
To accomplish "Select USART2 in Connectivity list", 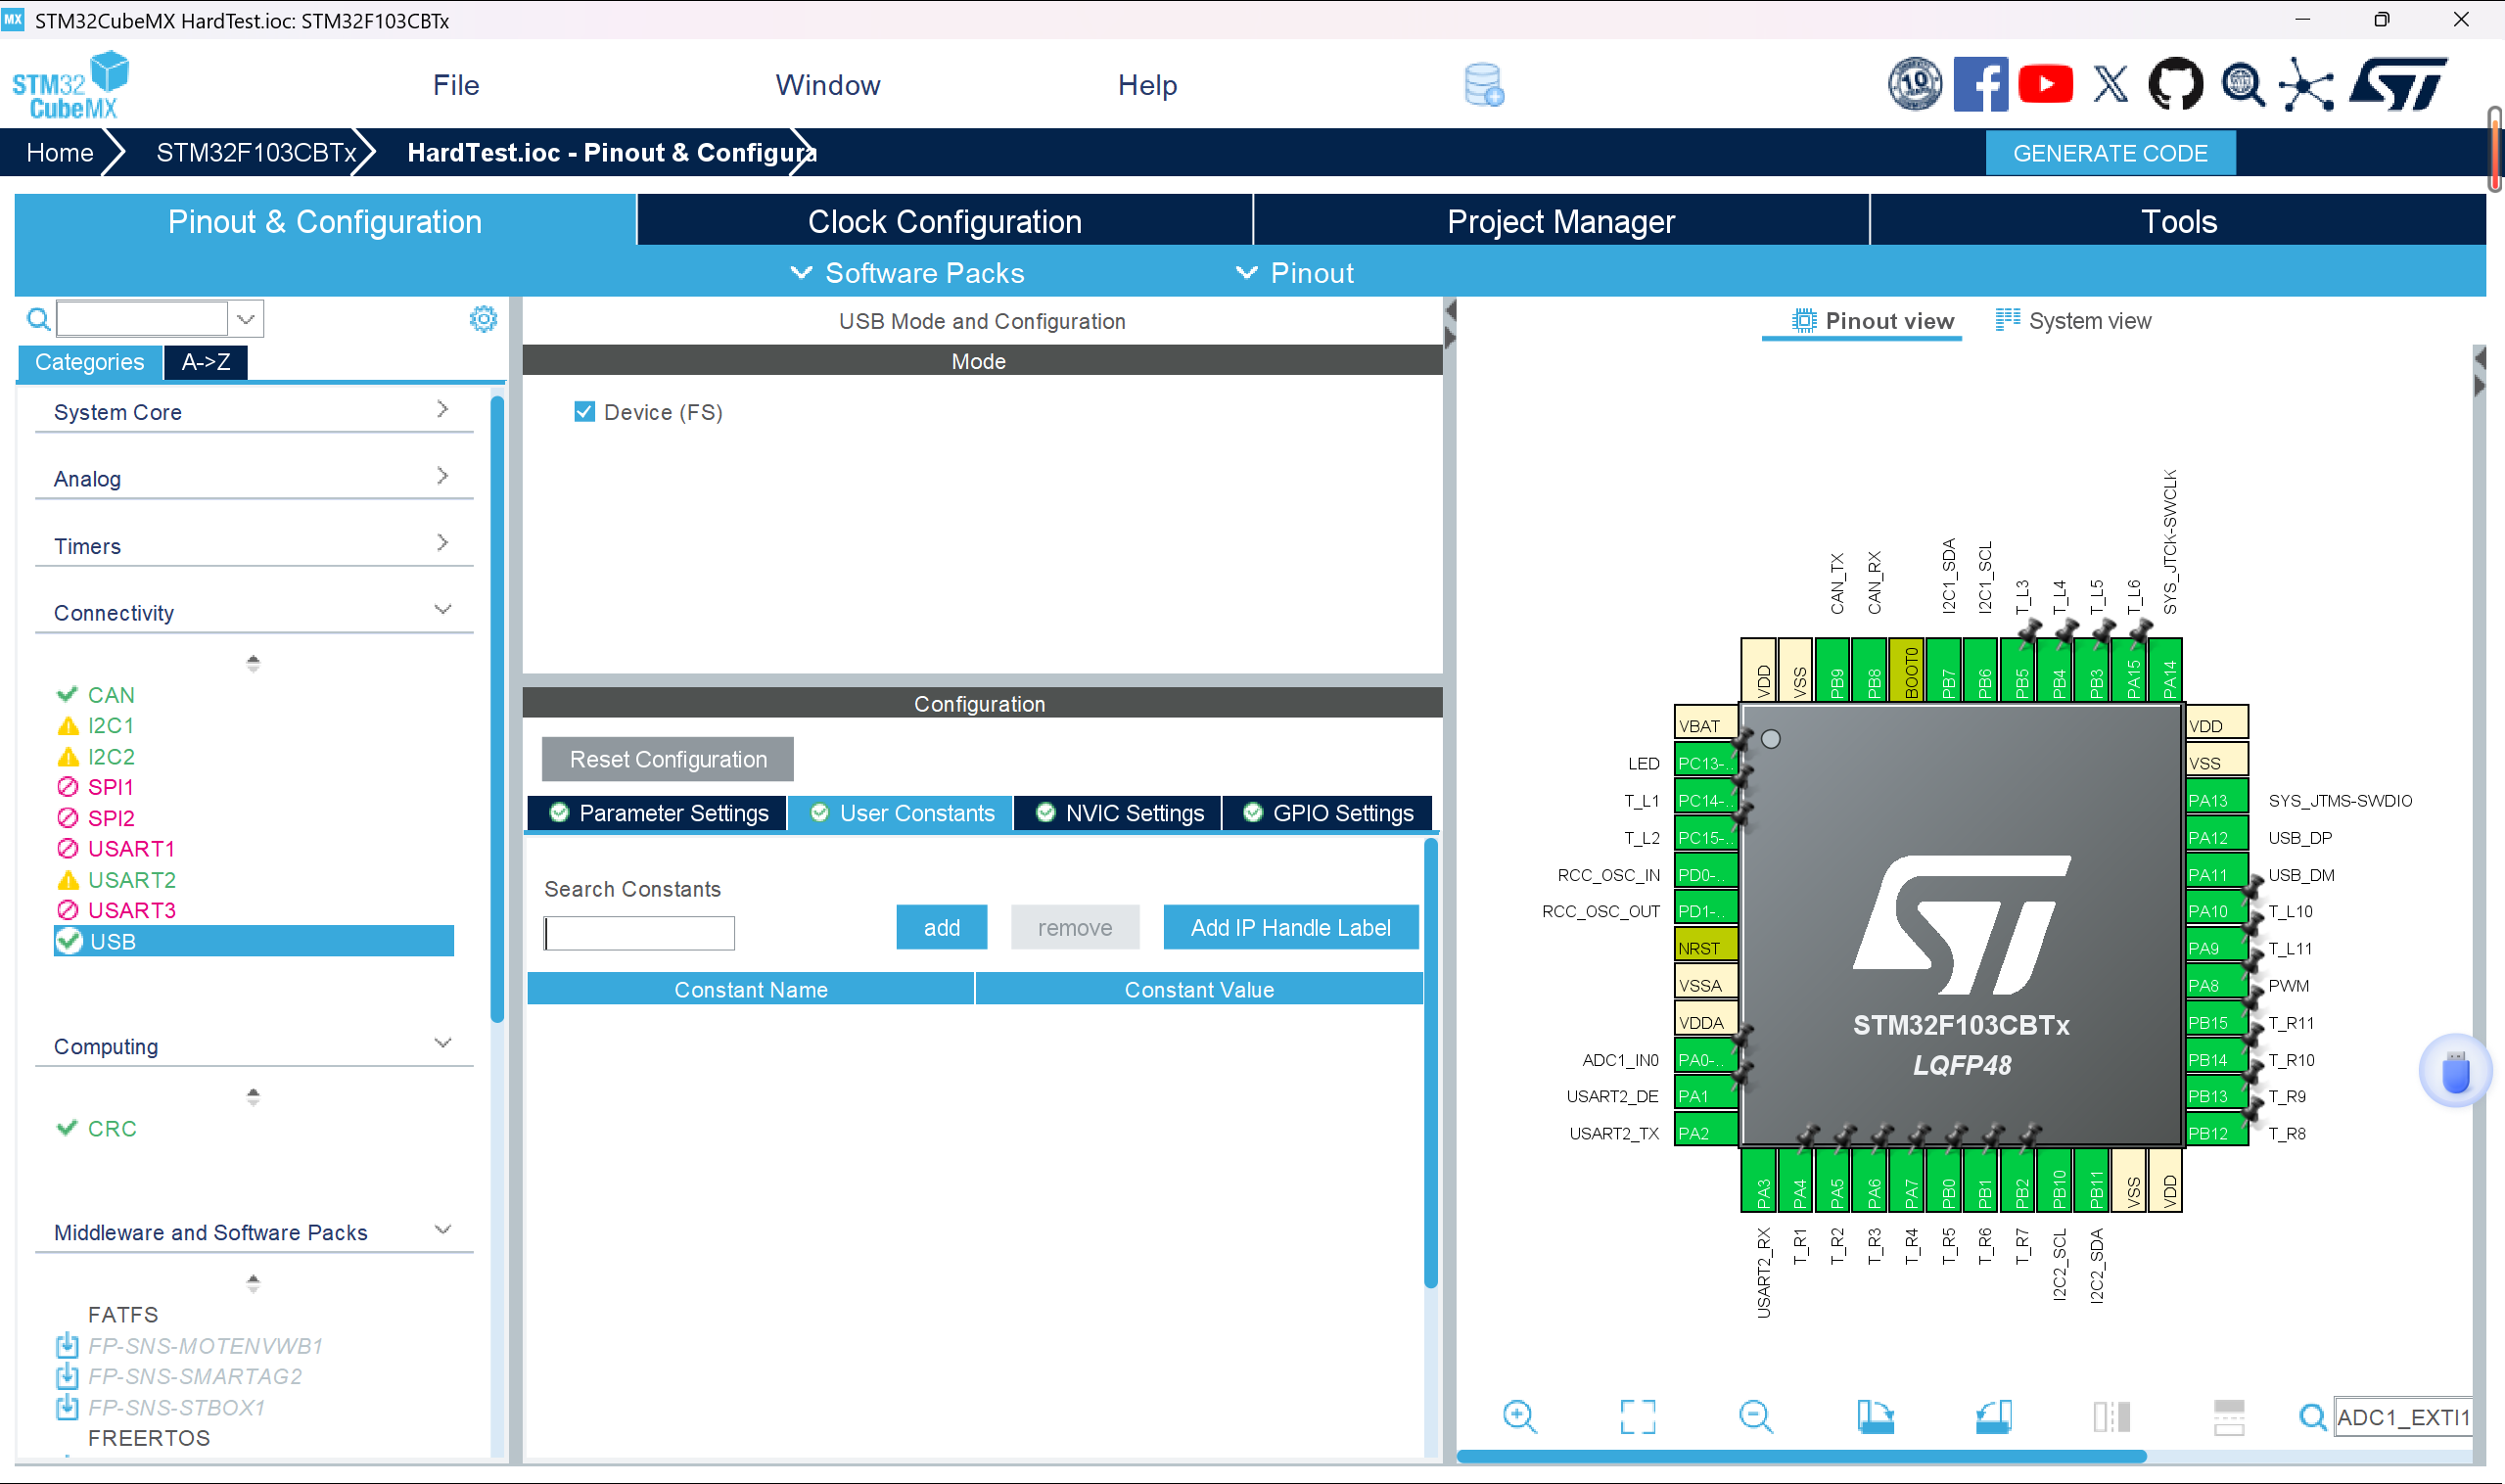I will click(131, 880).
